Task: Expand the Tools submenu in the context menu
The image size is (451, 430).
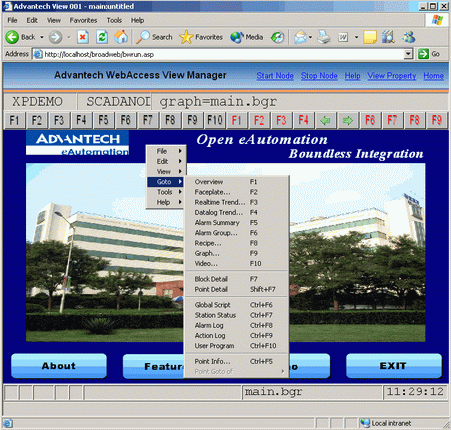Action: tap(166, 192)
